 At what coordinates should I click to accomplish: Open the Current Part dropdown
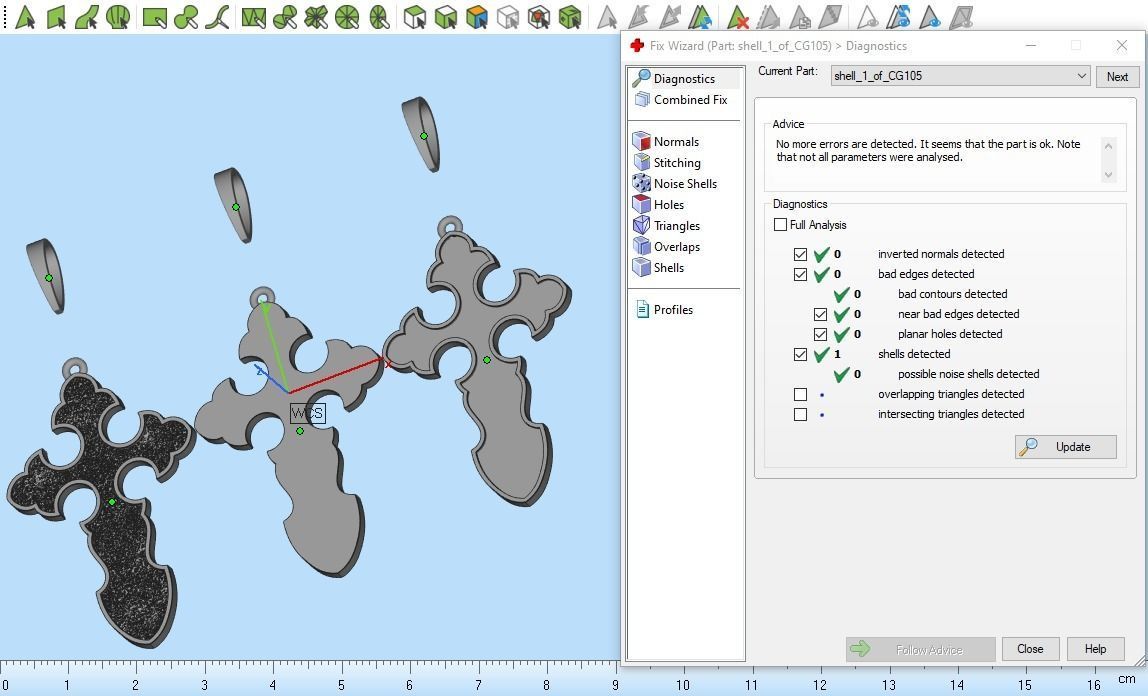[x=961, y=76]
